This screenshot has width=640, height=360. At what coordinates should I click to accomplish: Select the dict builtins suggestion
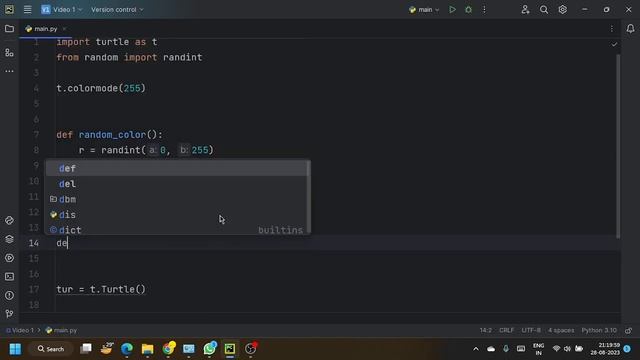tap(176, 230)
